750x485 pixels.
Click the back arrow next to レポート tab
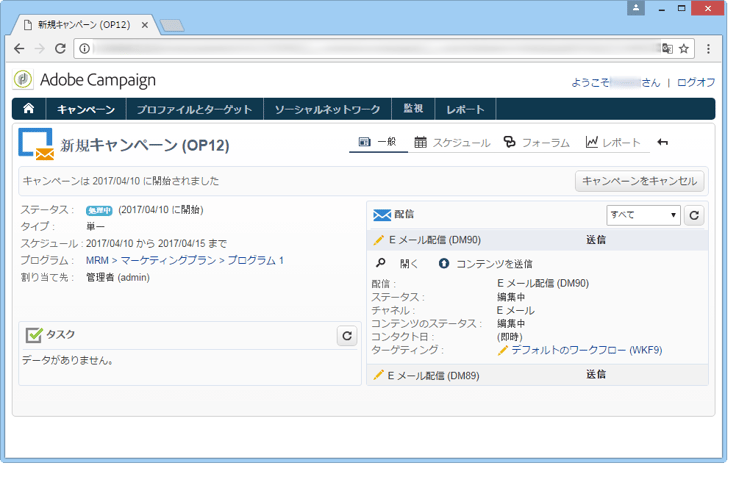pyautogui.click(x=662, y=142)
